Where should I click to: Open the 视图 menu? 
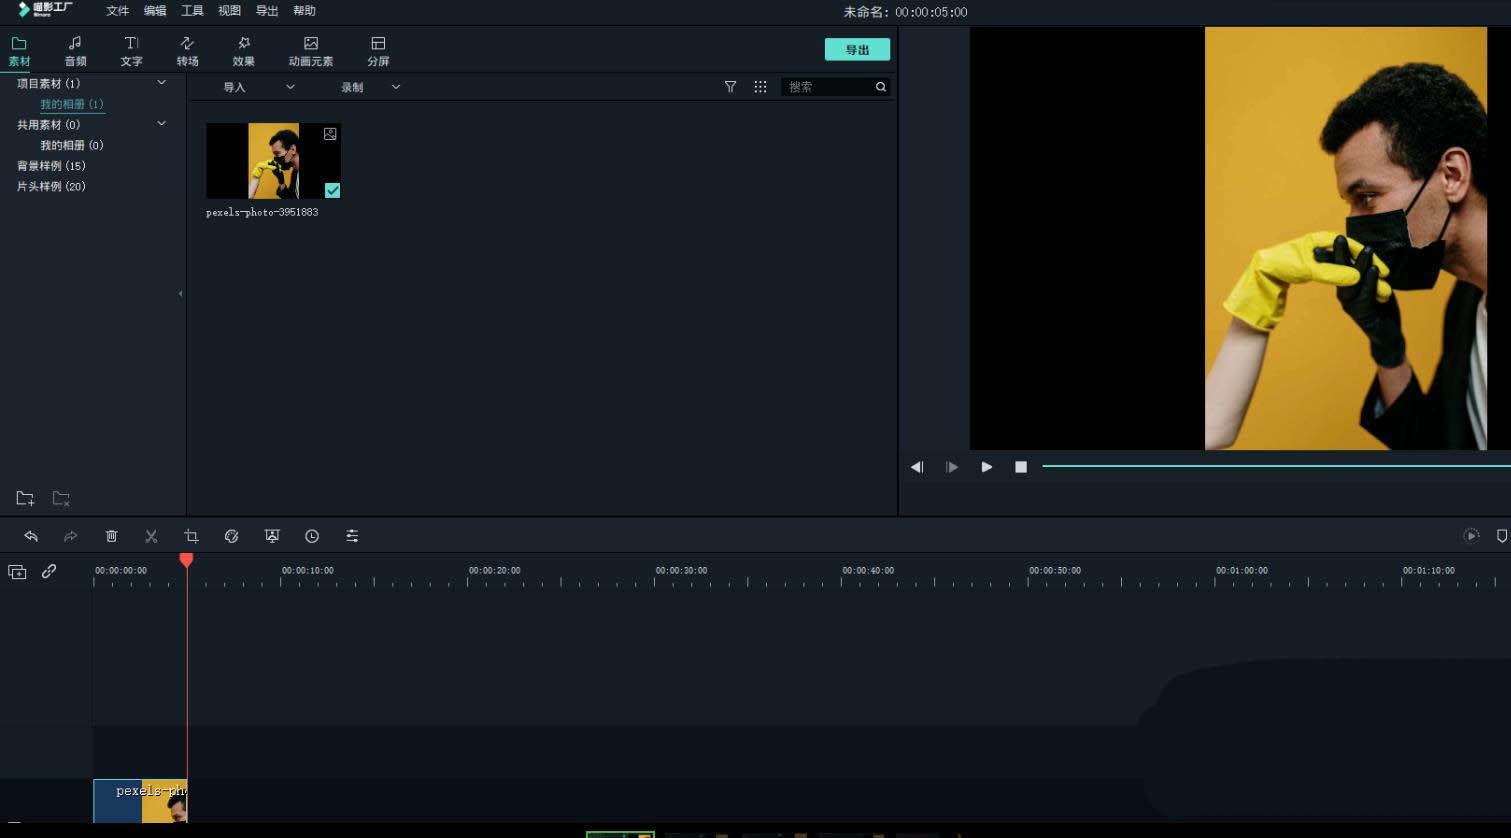pos(230,11)
